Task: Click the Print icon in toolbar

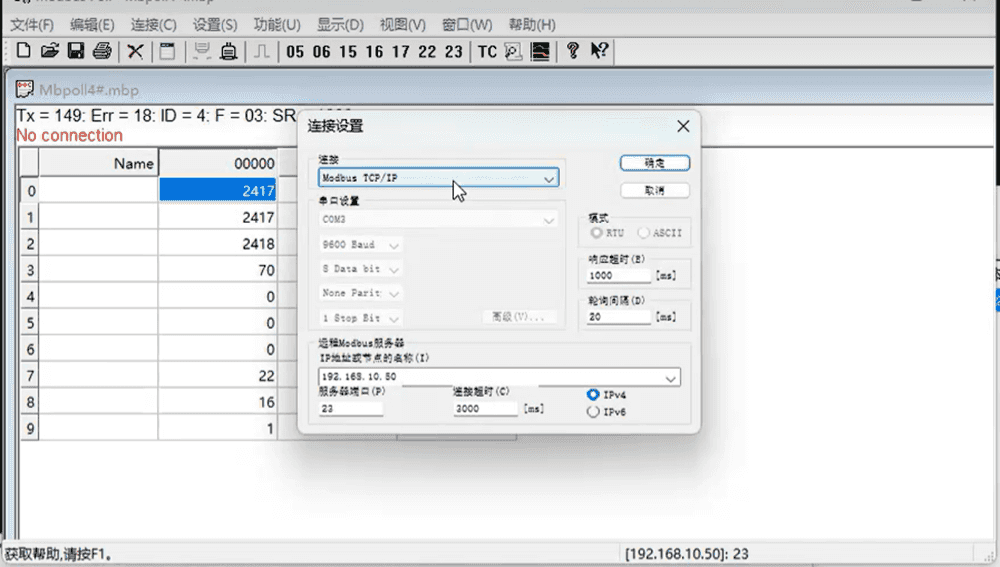Action: pos(102,51)
